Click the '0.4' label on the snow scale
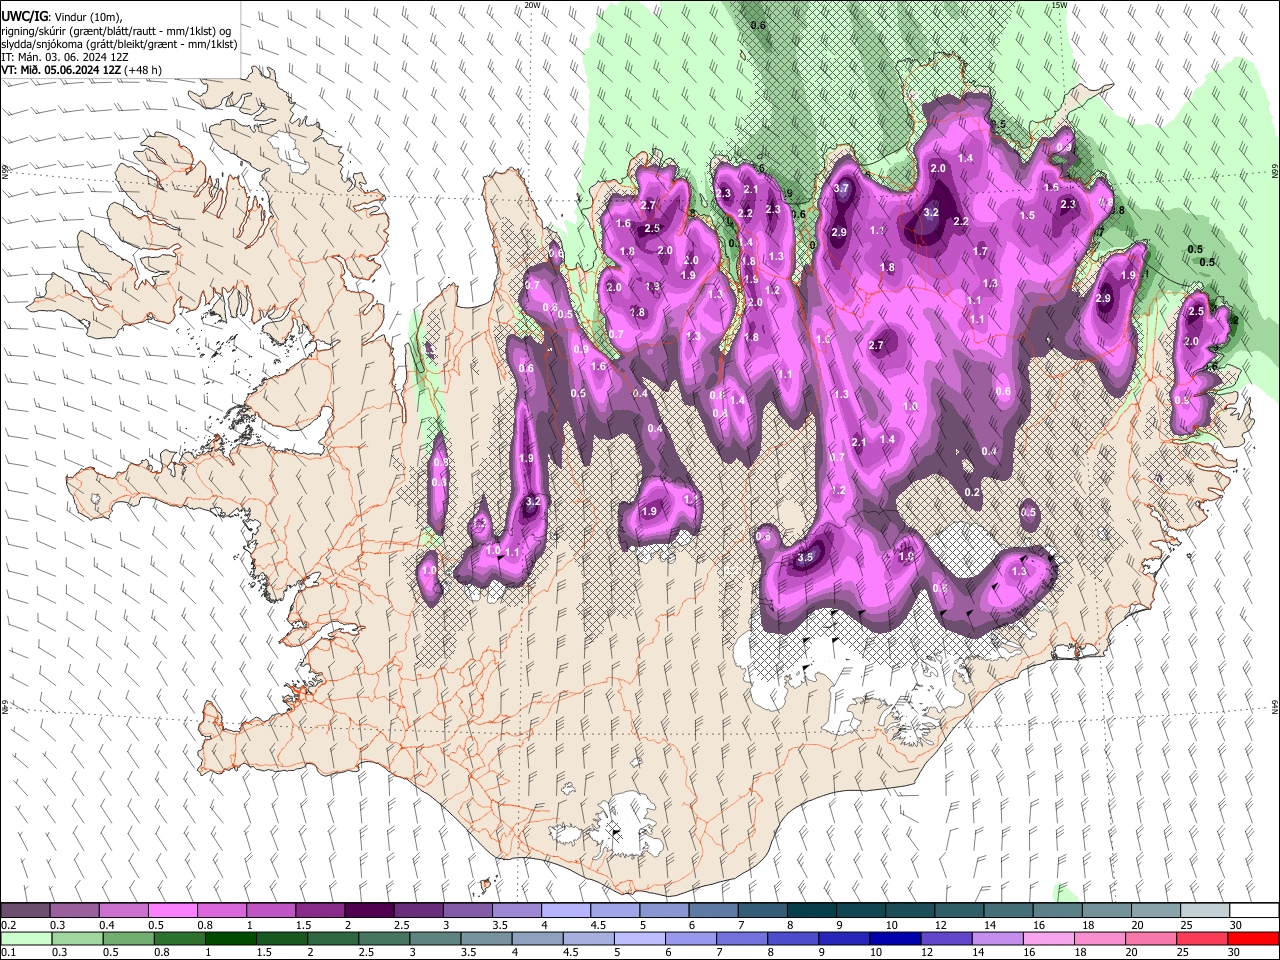Screen dimensions: 1280x960 [107, 925]
